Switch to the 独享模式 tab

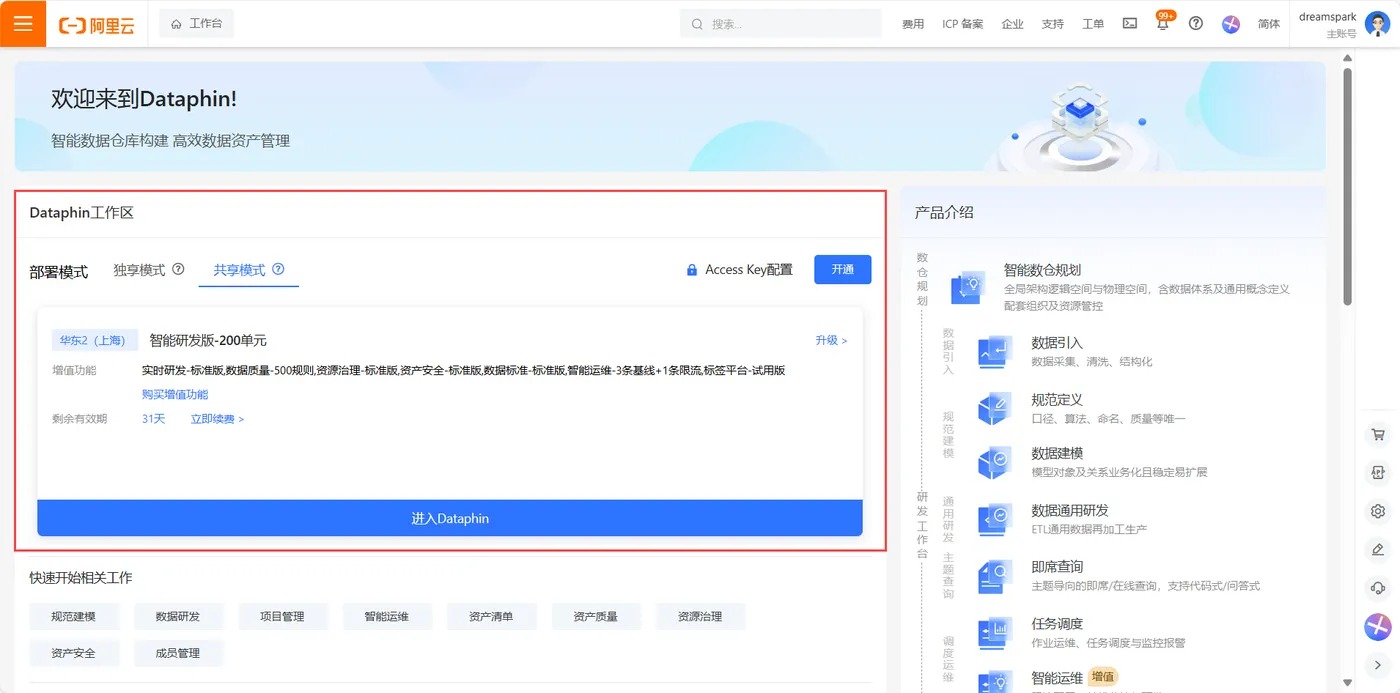coord(139,270)
